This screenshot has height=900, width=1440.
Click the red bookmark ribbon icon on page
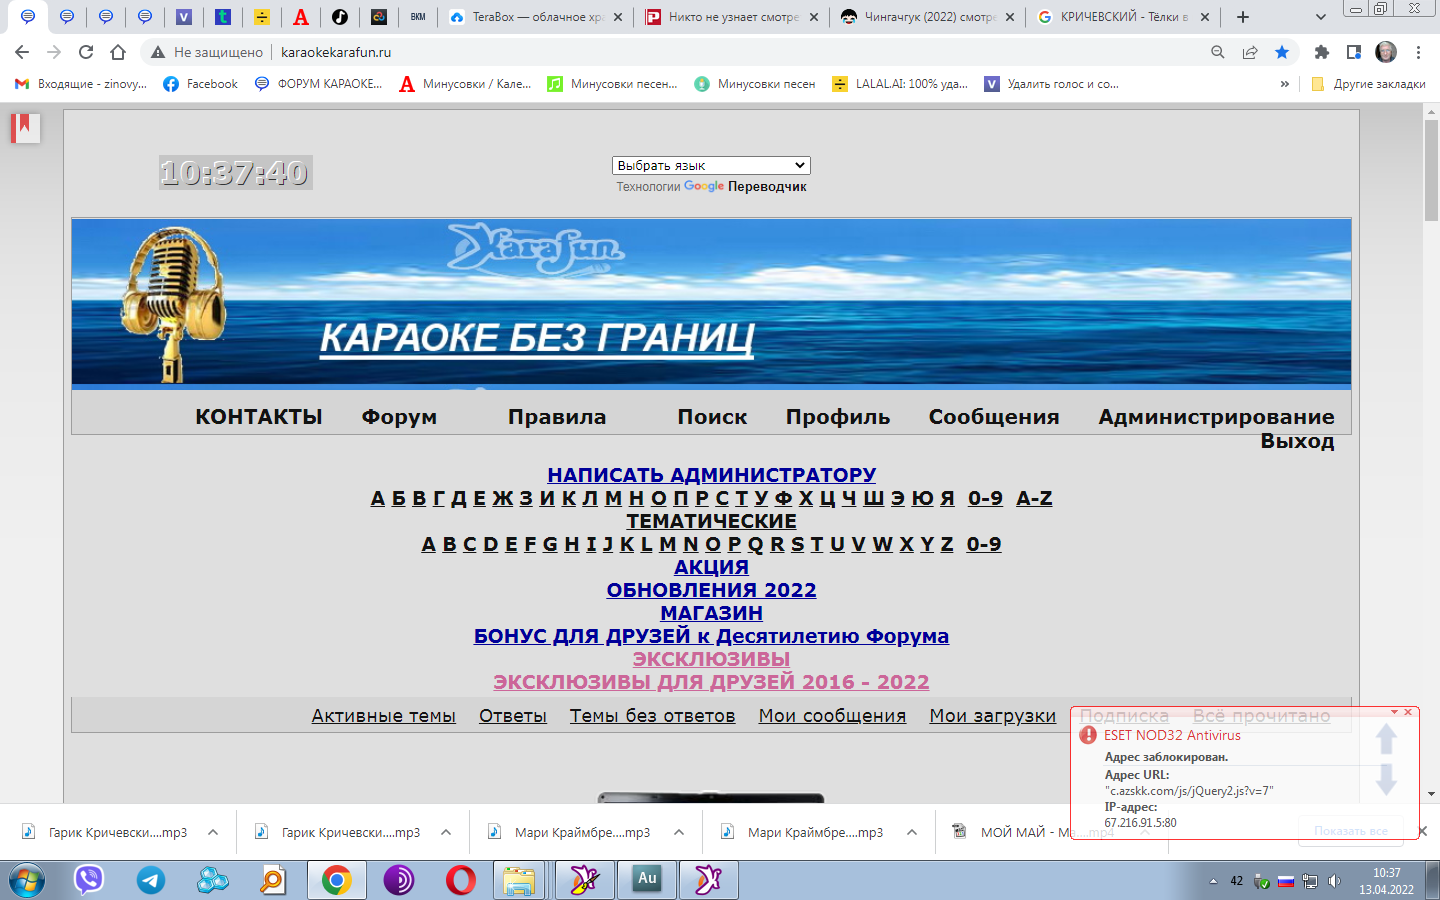[x=25, y=128]
